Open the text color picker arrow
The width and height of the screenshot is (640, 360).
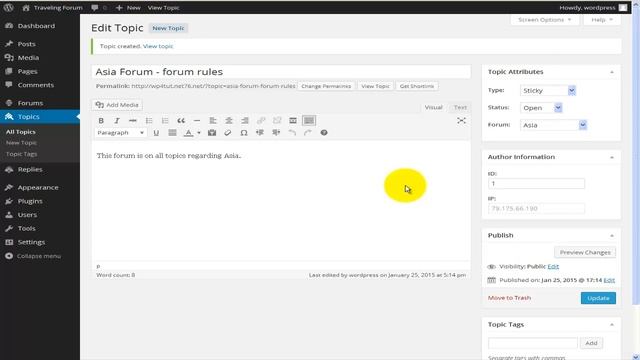click(199, 133)
